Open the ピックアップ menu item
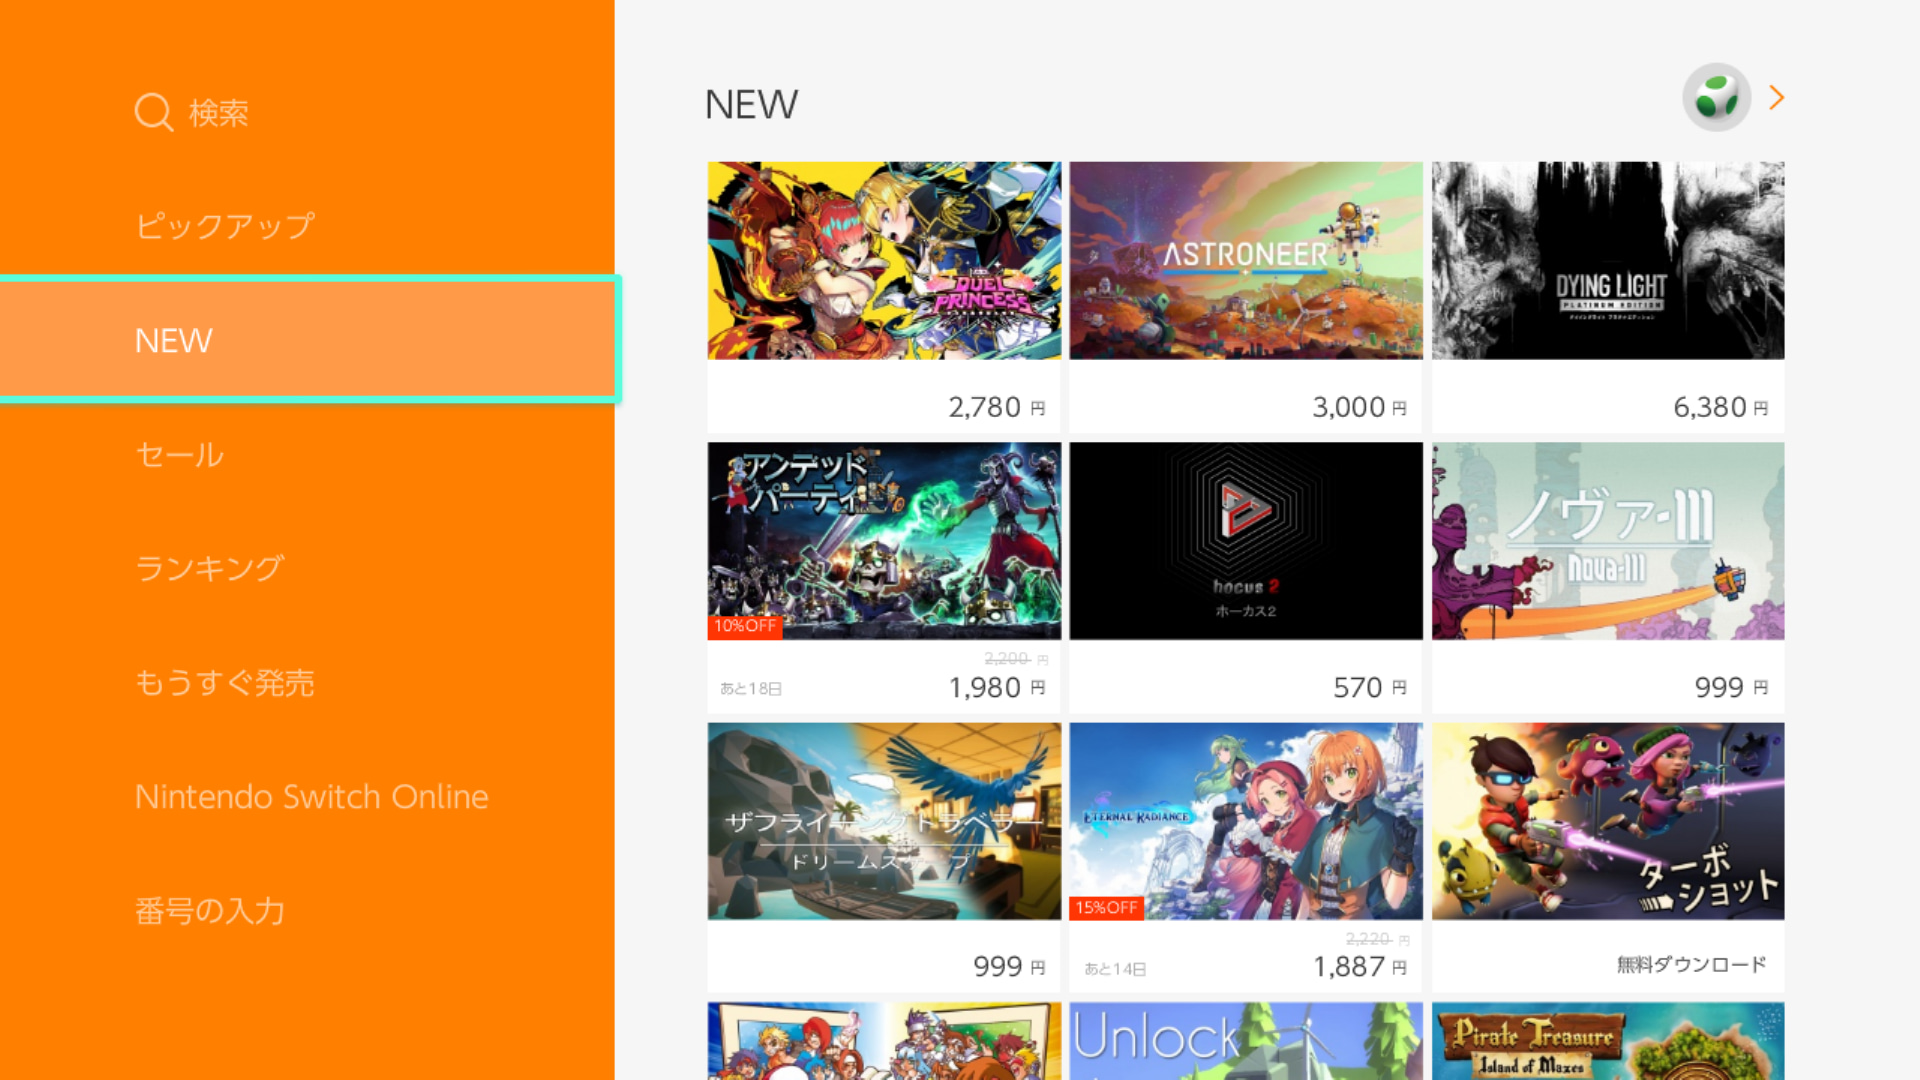Screen dimensions: 1920x1080 (225, 226)
